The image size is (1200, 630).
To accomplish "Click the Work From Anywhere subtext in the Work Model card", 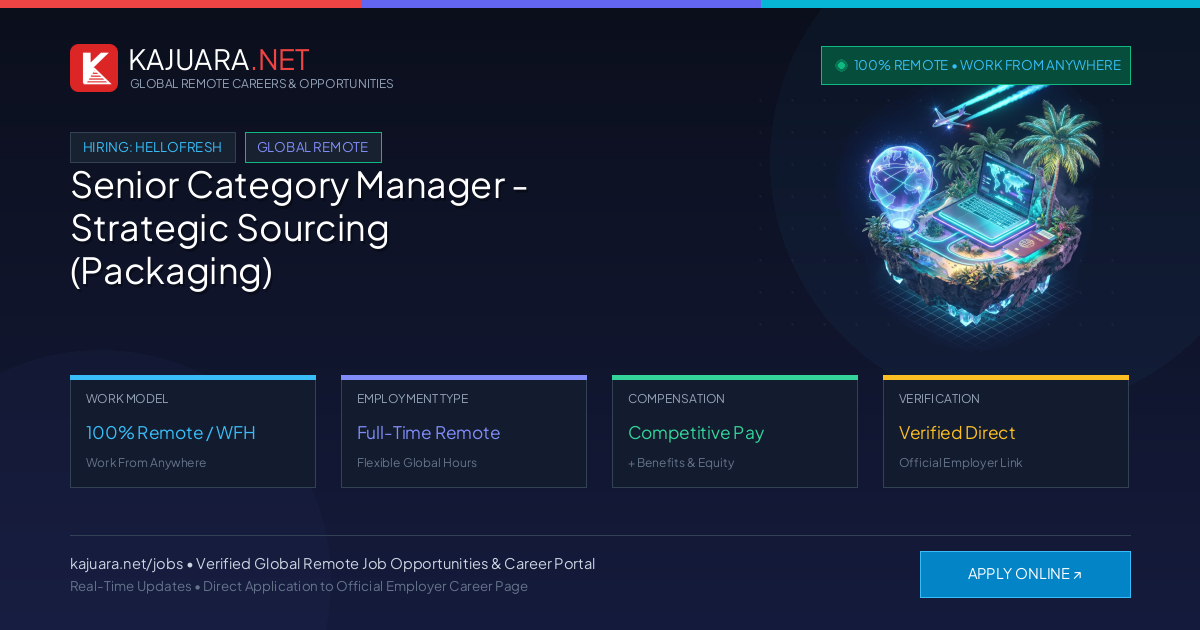I will 146,463.
